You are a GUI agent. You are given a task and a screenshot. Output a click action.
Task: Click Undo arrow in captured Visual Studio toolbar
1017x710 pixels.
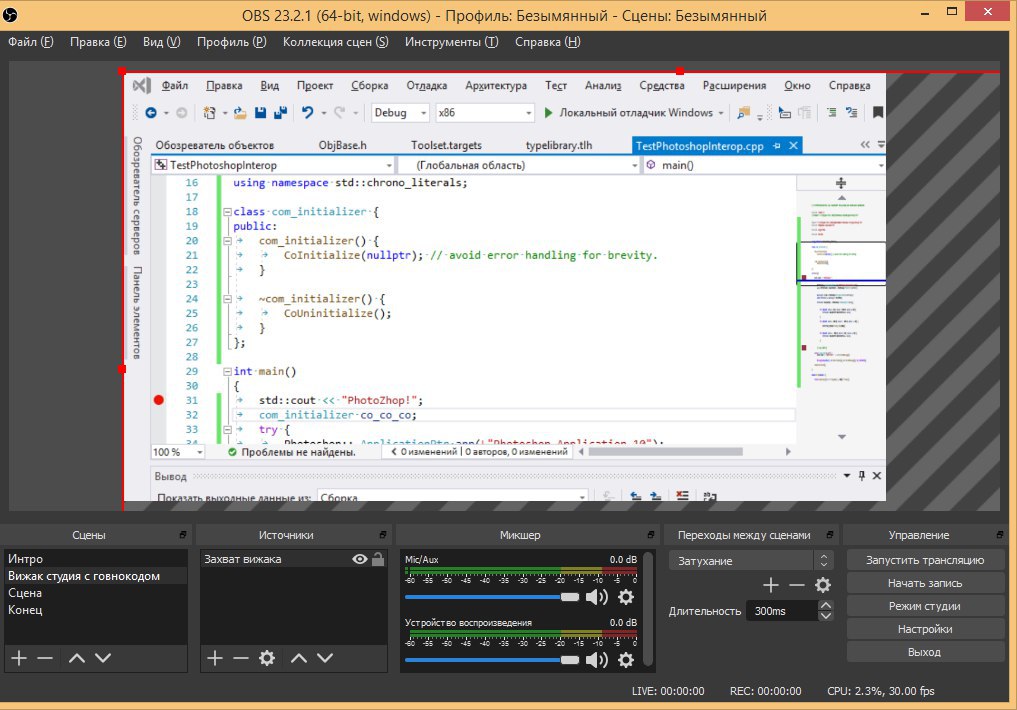(x=307, y=112)
